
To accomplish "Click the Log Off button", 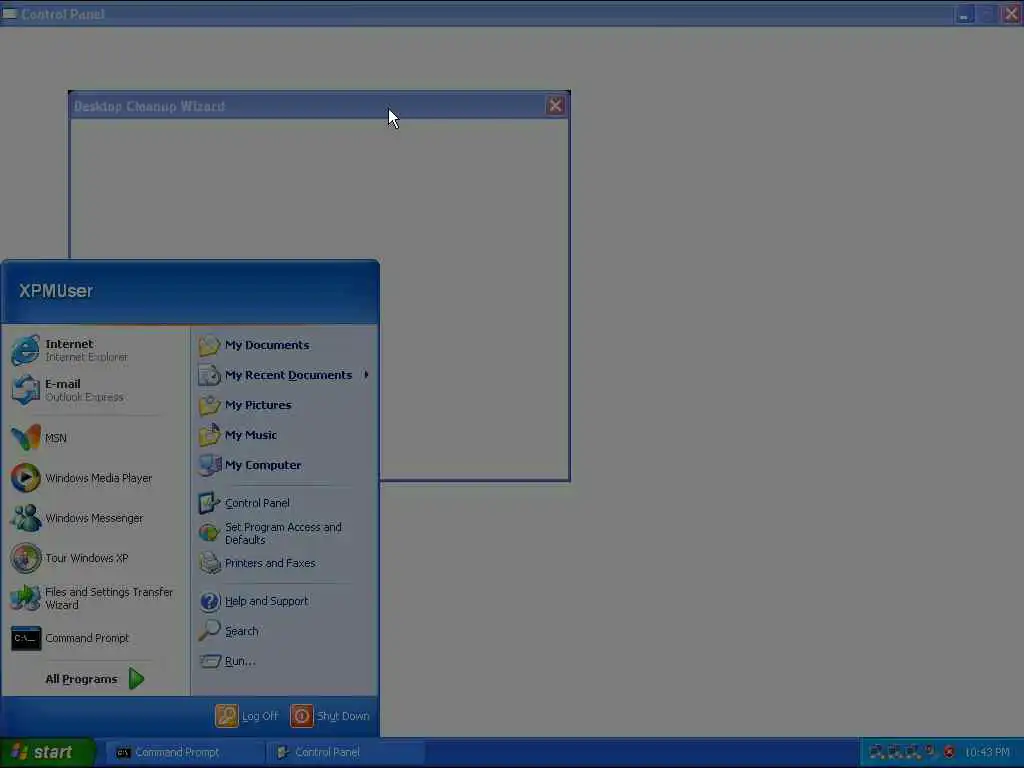I will (247, 716).
